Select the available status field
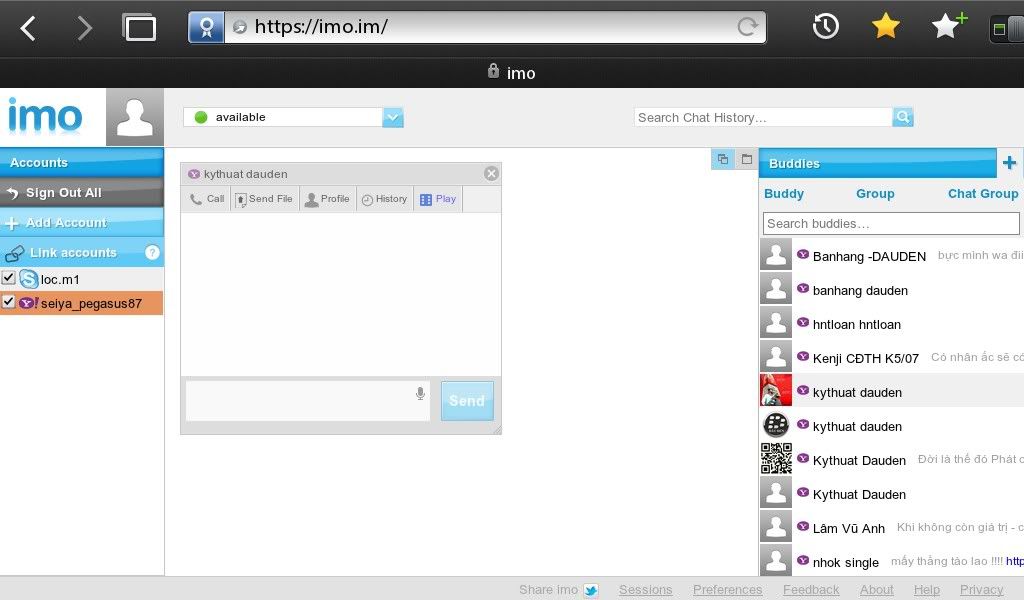 [283, 118]
